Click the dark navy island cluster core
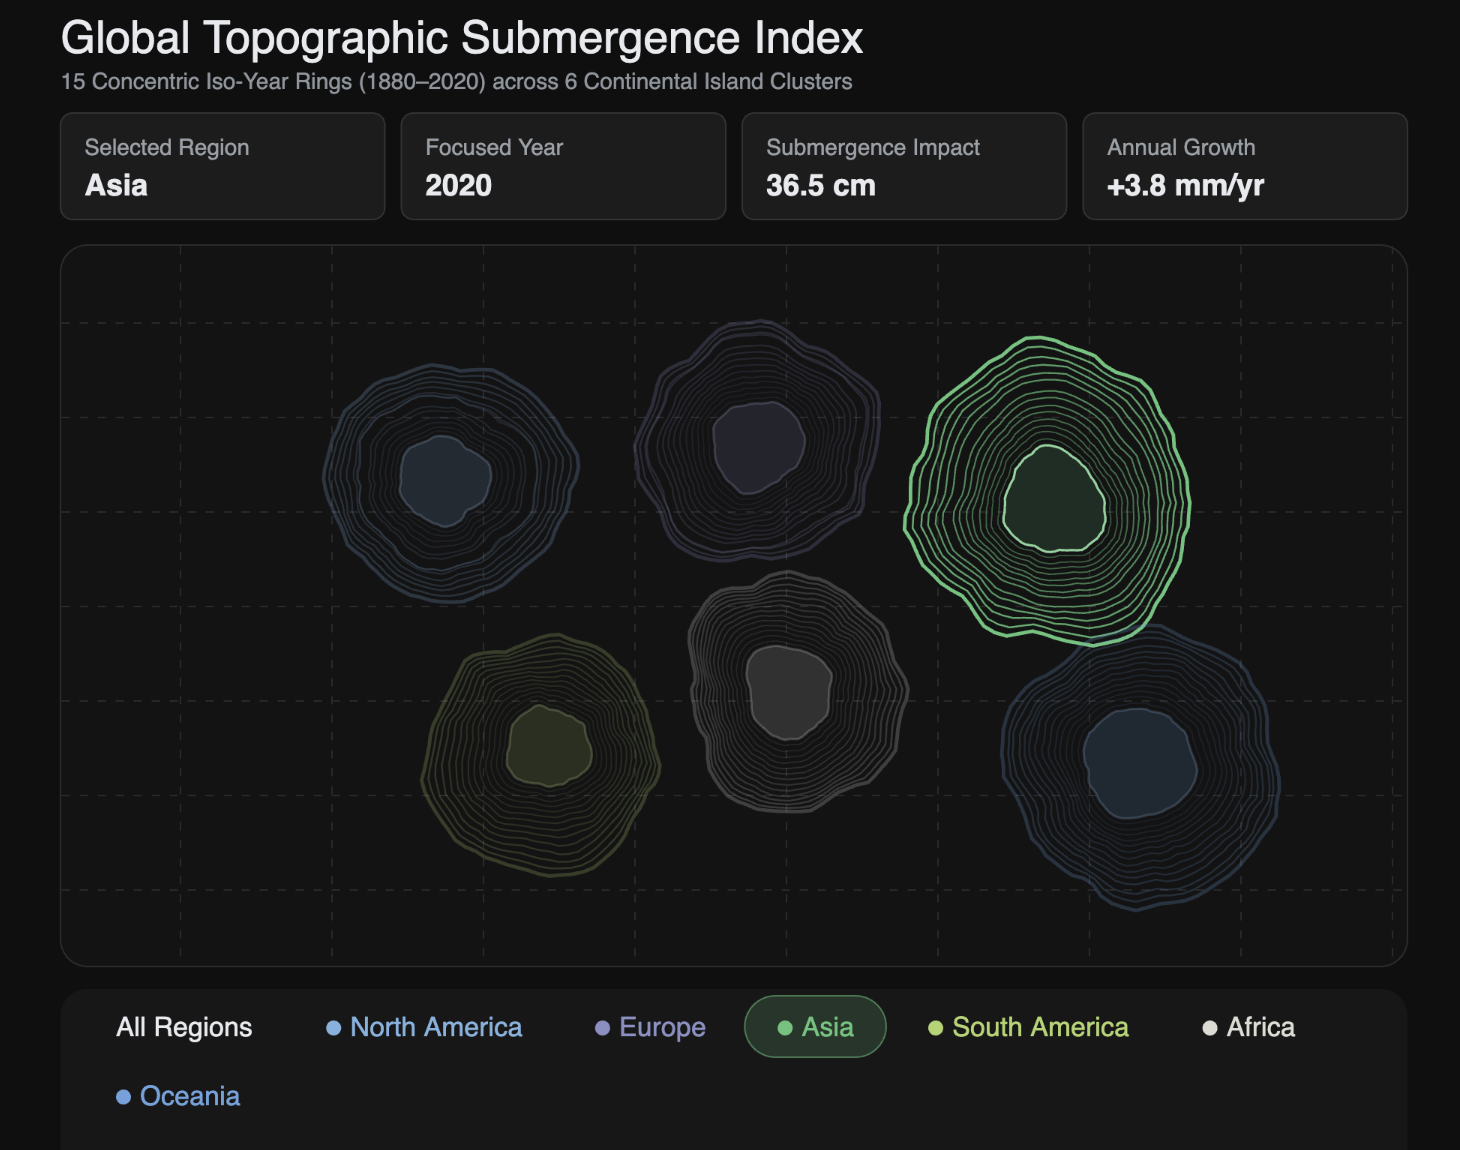 [1140, 764]
